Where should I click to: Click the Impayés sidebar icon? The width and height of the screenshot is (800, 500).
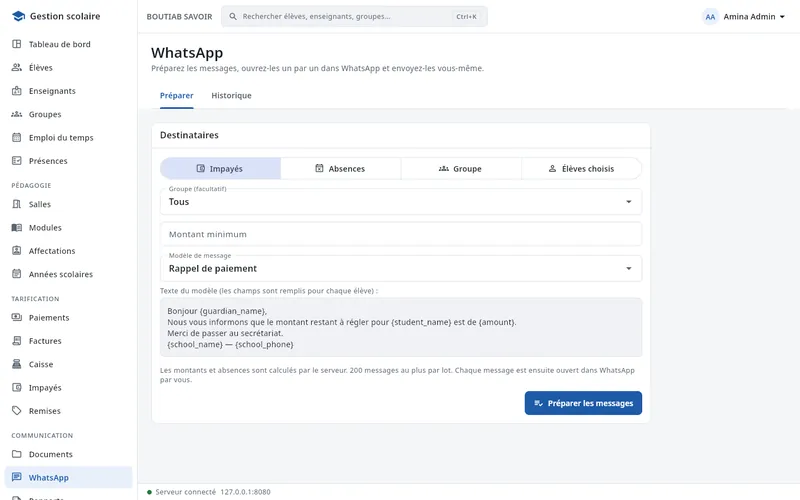pos(17,387)
